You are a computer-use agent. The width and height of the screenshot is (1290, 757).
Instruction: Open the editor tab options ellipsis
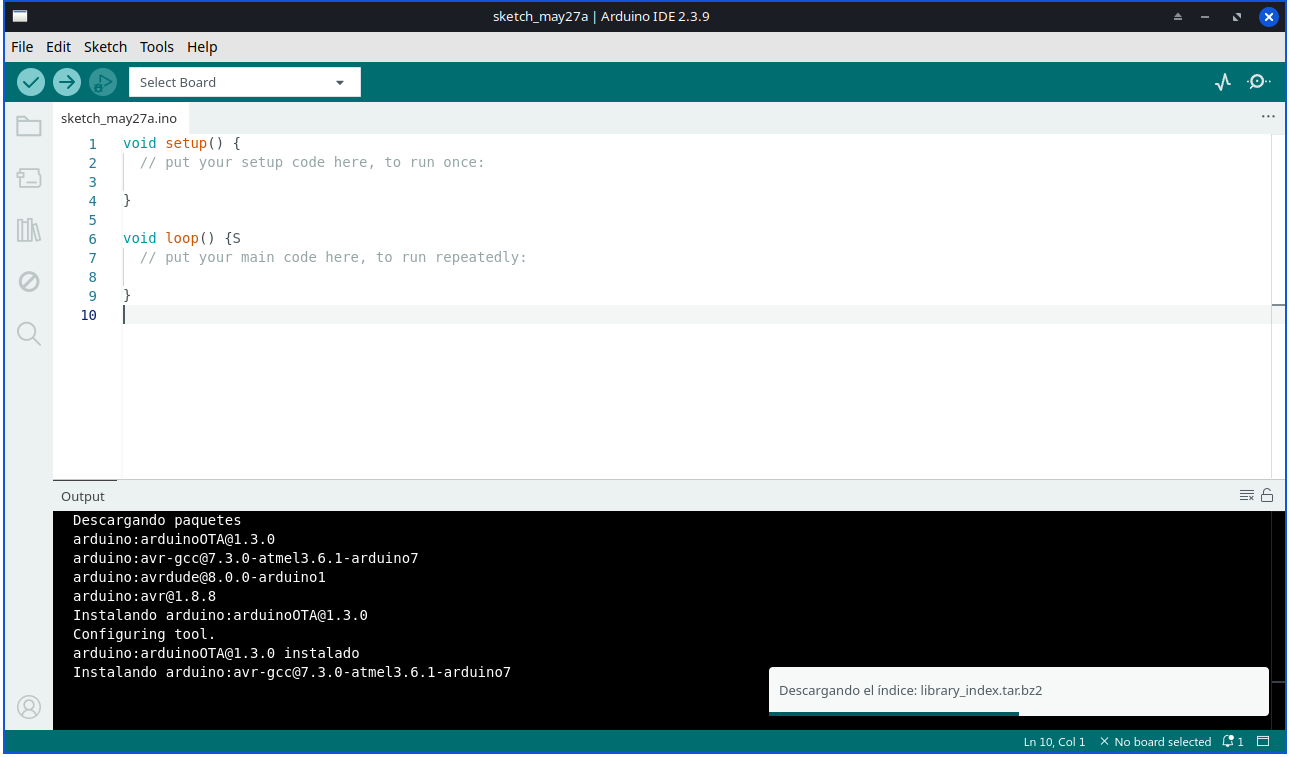1268,117
